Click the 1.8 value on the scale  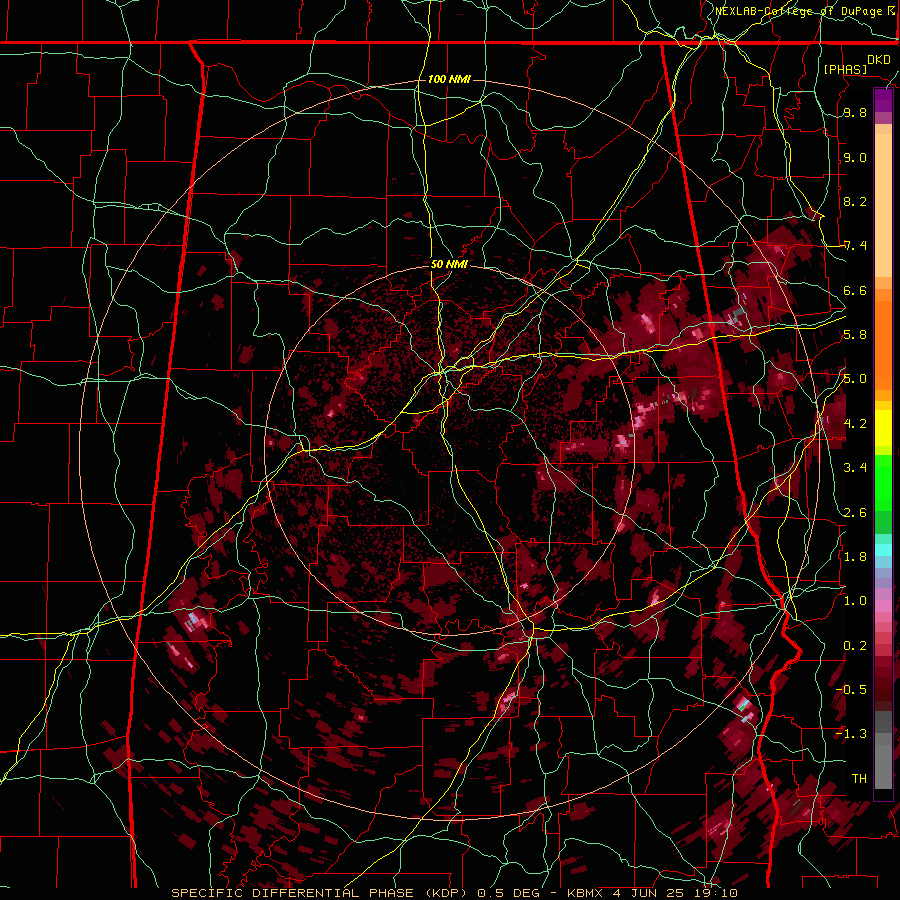(855, 557)
